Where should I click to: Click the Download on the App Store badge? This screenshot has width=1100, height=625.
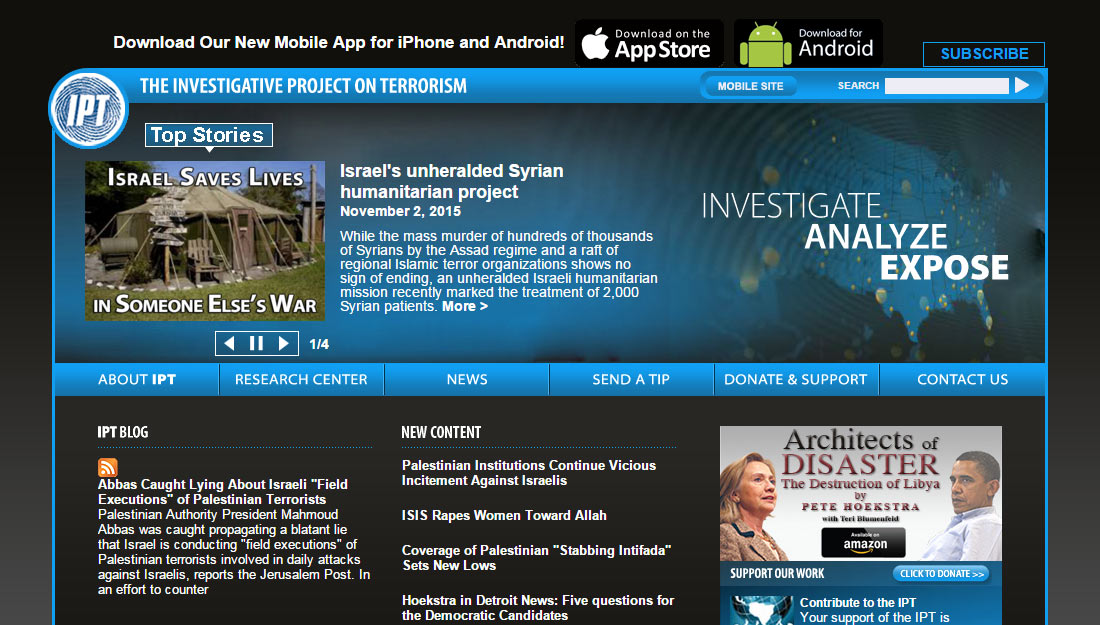646,44
